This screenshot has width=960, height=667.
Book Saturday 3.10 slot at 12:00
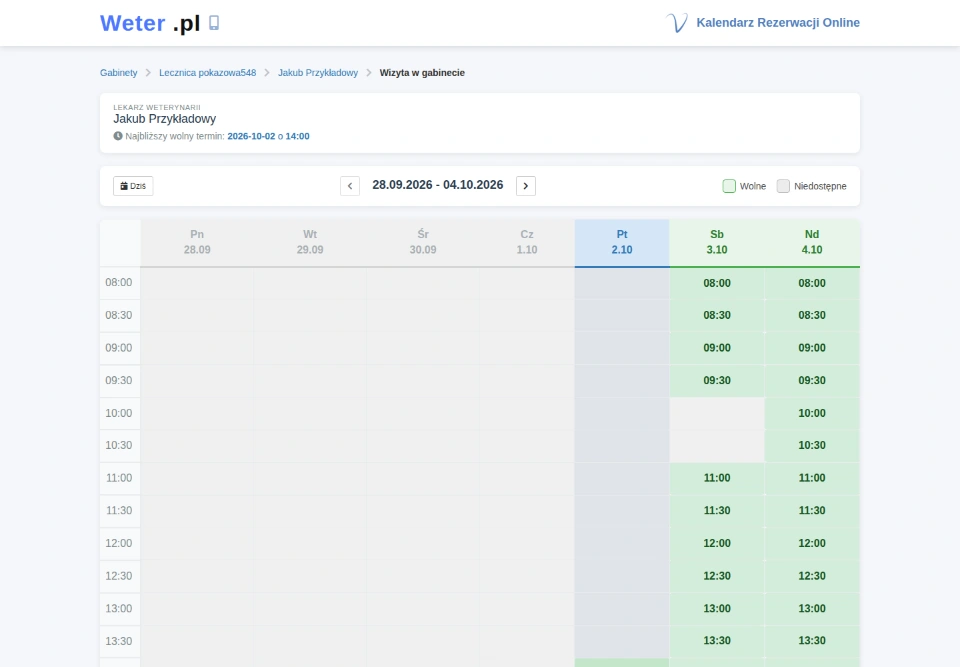coord(717,543)
